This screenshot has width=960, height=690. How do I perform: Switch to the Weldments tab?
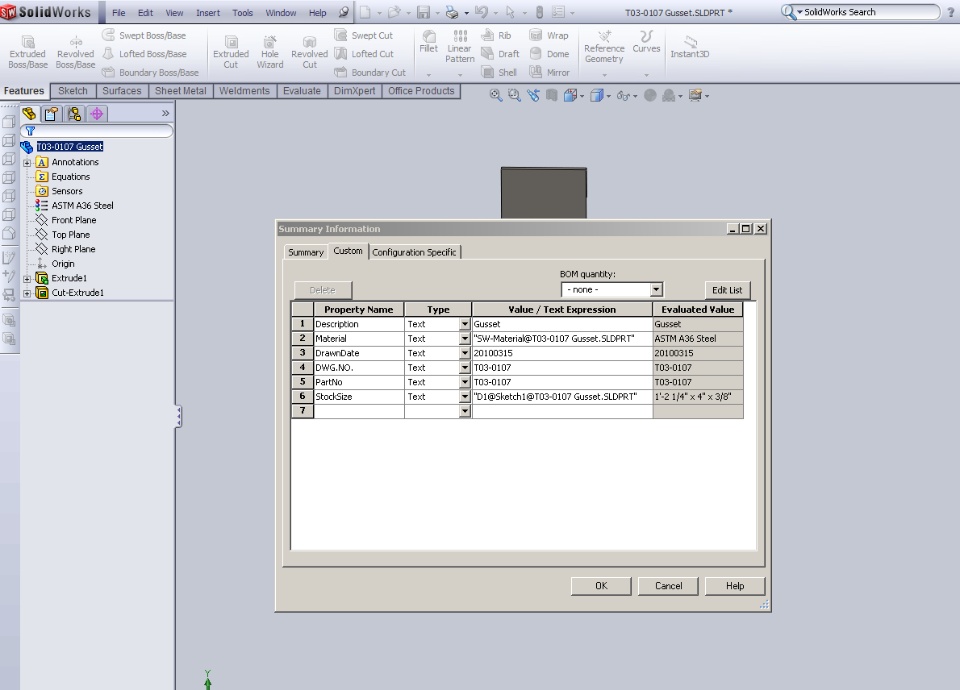(244, 91)
